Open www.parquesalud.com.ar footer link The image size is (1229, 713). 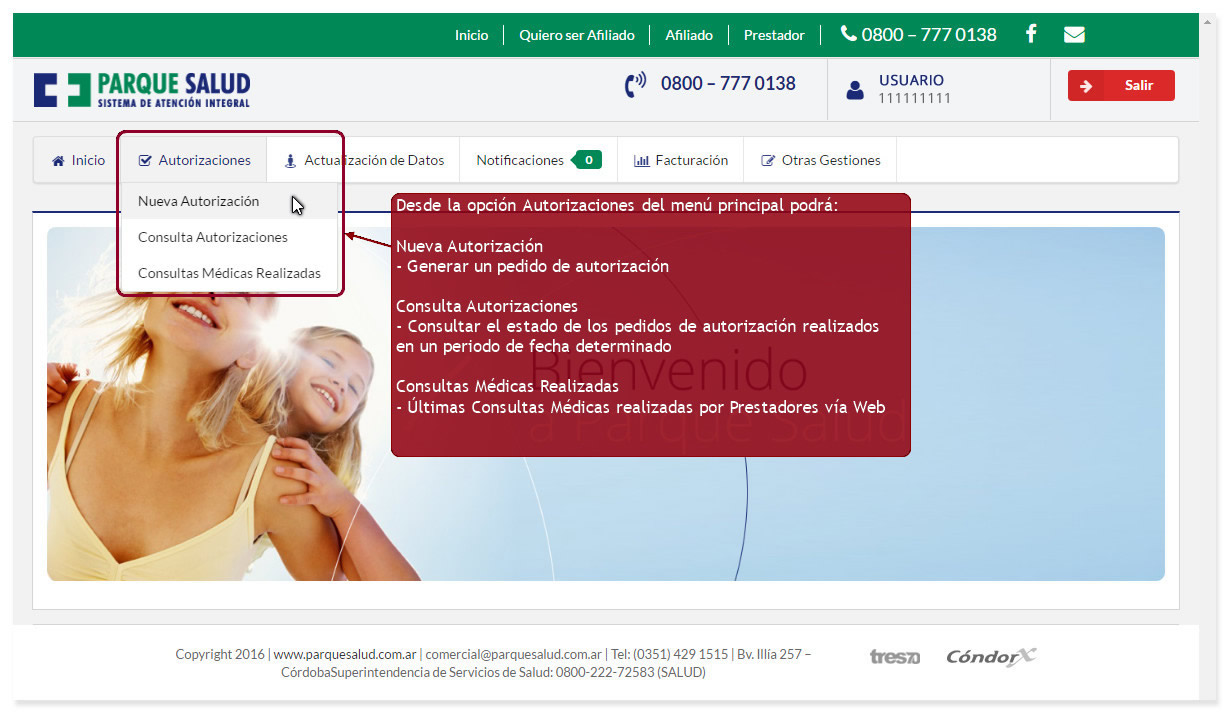346,654
